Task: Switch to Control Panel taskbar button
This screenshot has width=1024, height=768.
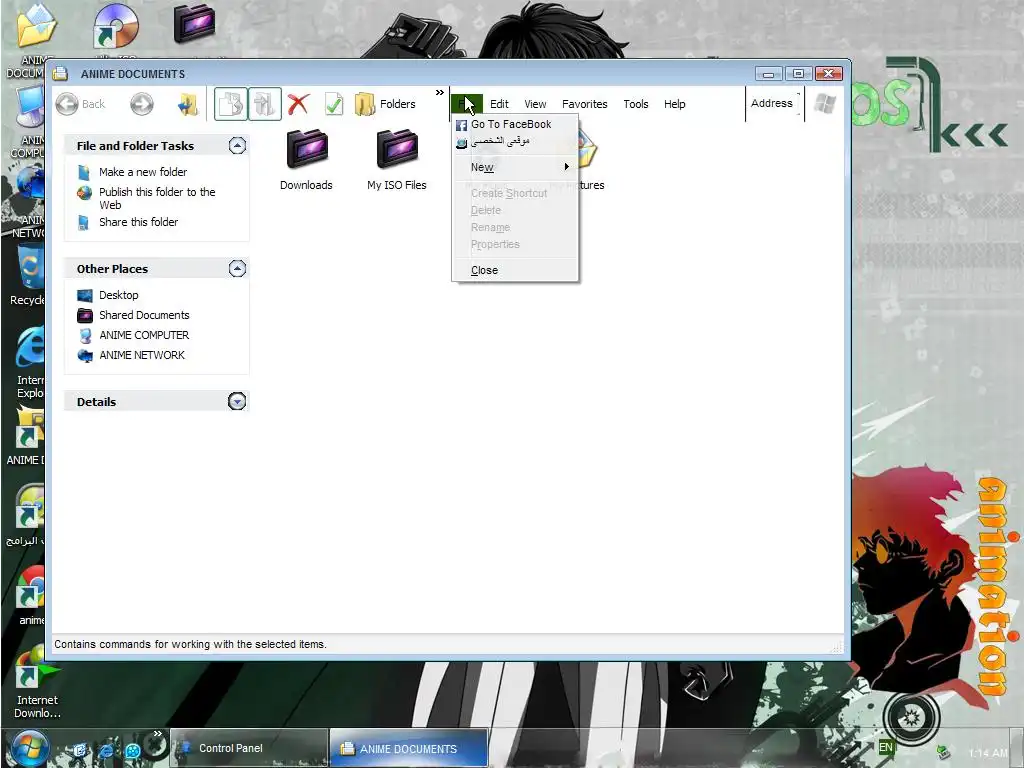Action: (249, 748)
